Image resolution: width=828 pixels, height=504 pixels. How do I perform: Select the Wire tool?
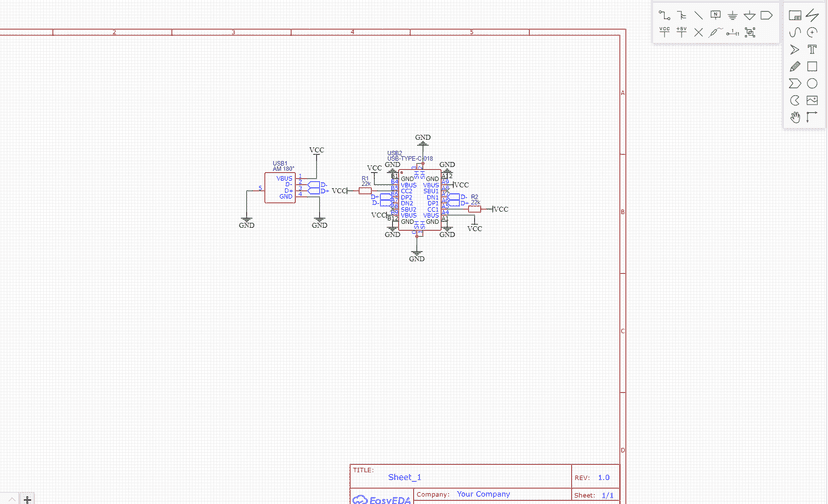[664, 15]
